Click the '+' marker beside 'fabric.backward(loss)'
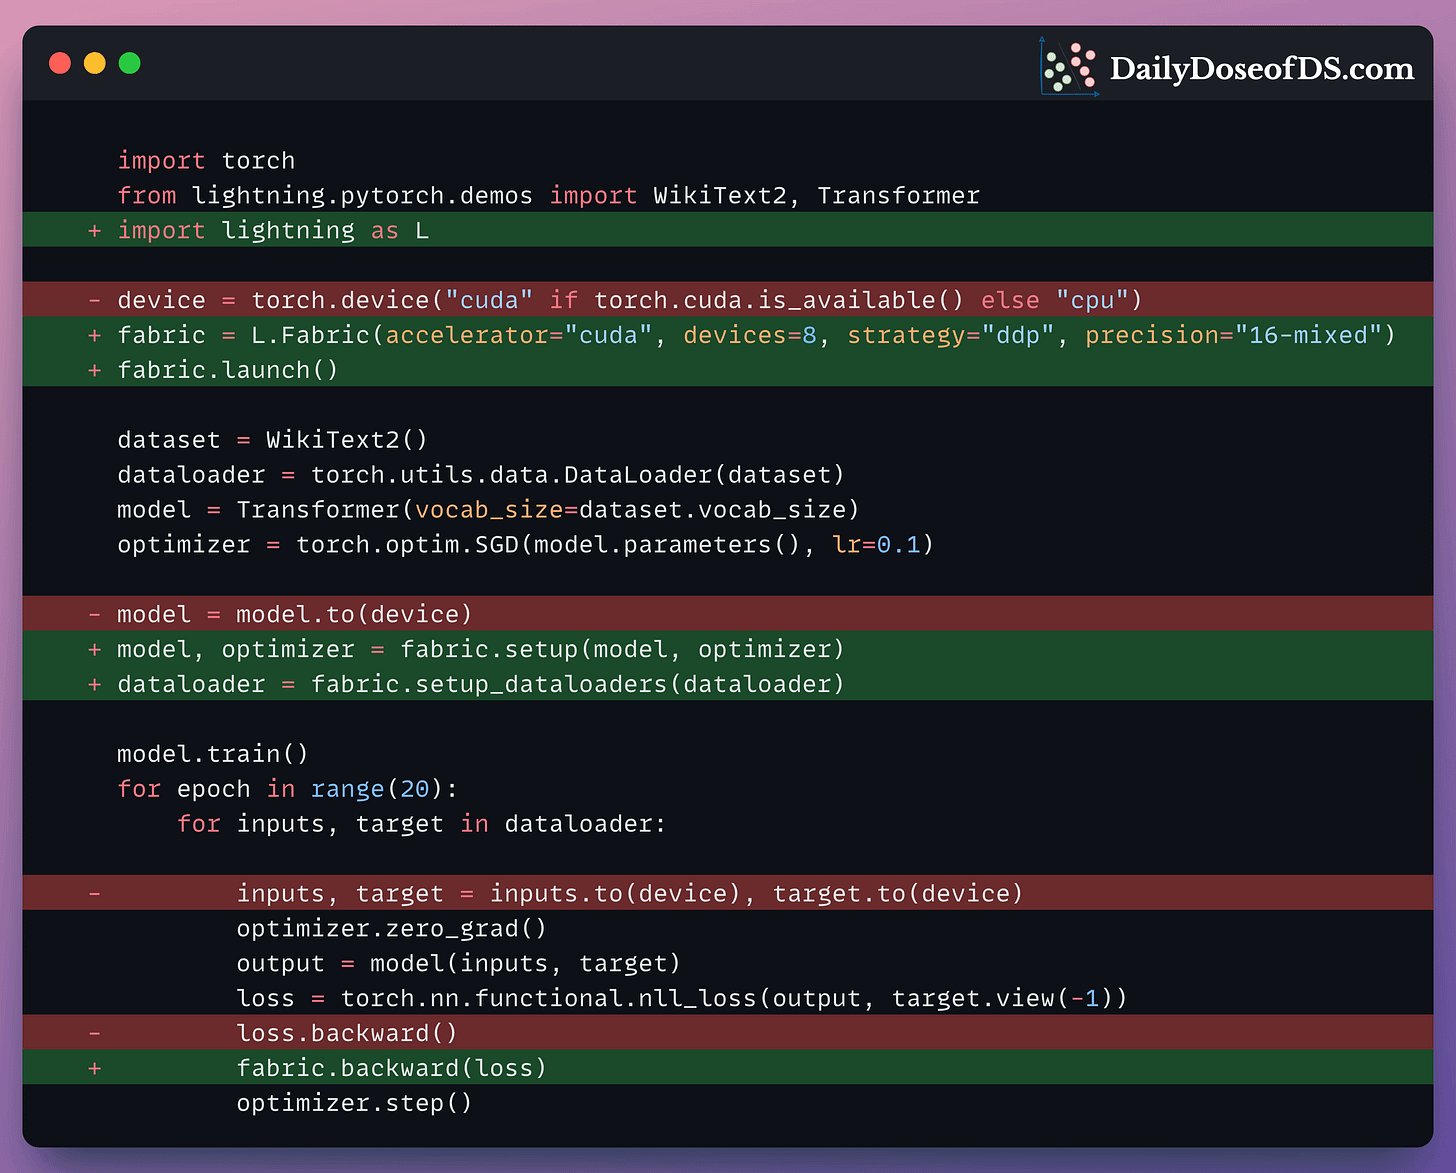This screenshot has height=1173, width=1456. tap(94, 1067)
